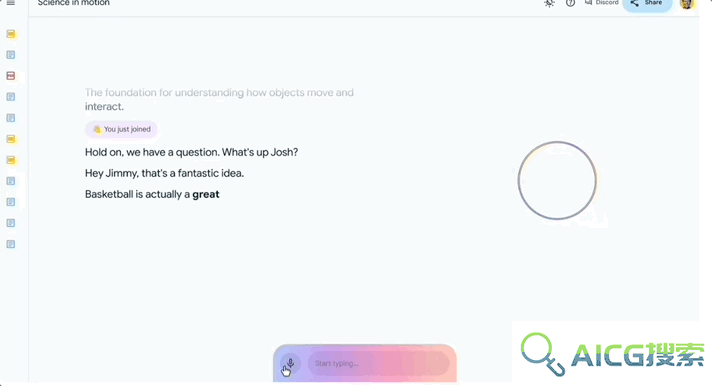This screenshot has height=386, width=712.
Task: Click the Share button
Action: pos(647,4)
